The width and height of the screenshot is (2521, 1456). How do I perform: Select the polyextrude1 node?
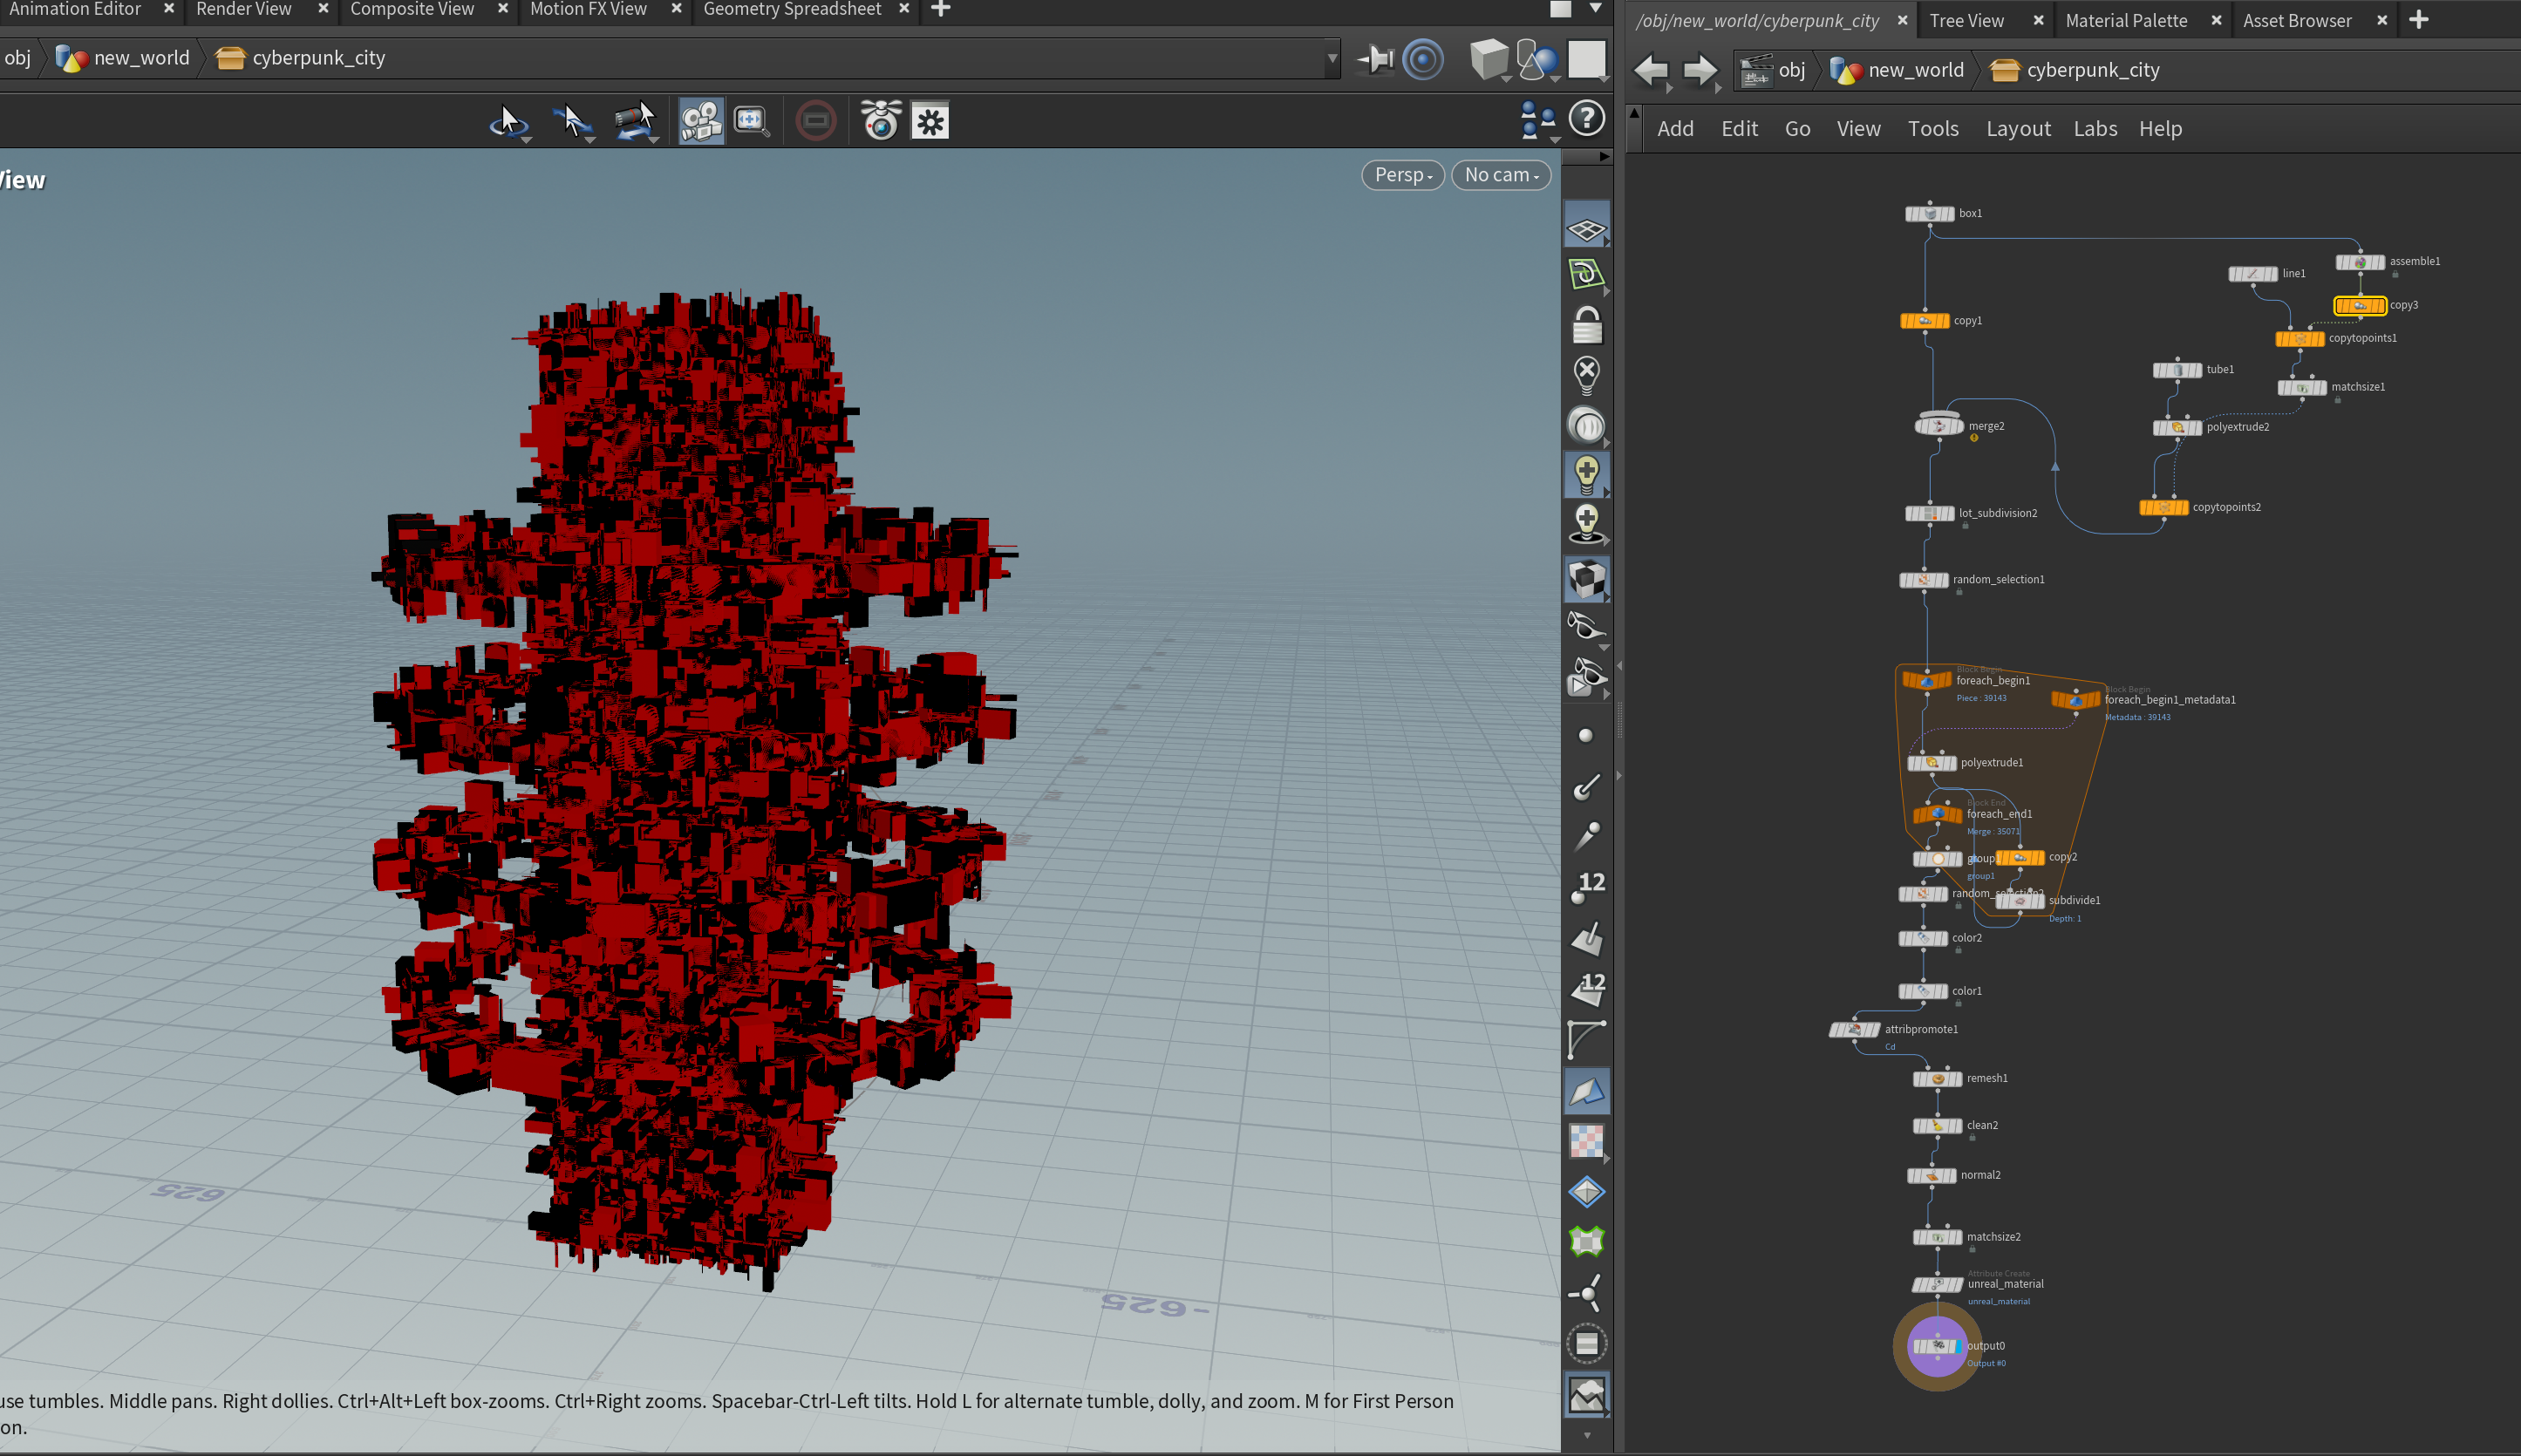click(1931, 763)
